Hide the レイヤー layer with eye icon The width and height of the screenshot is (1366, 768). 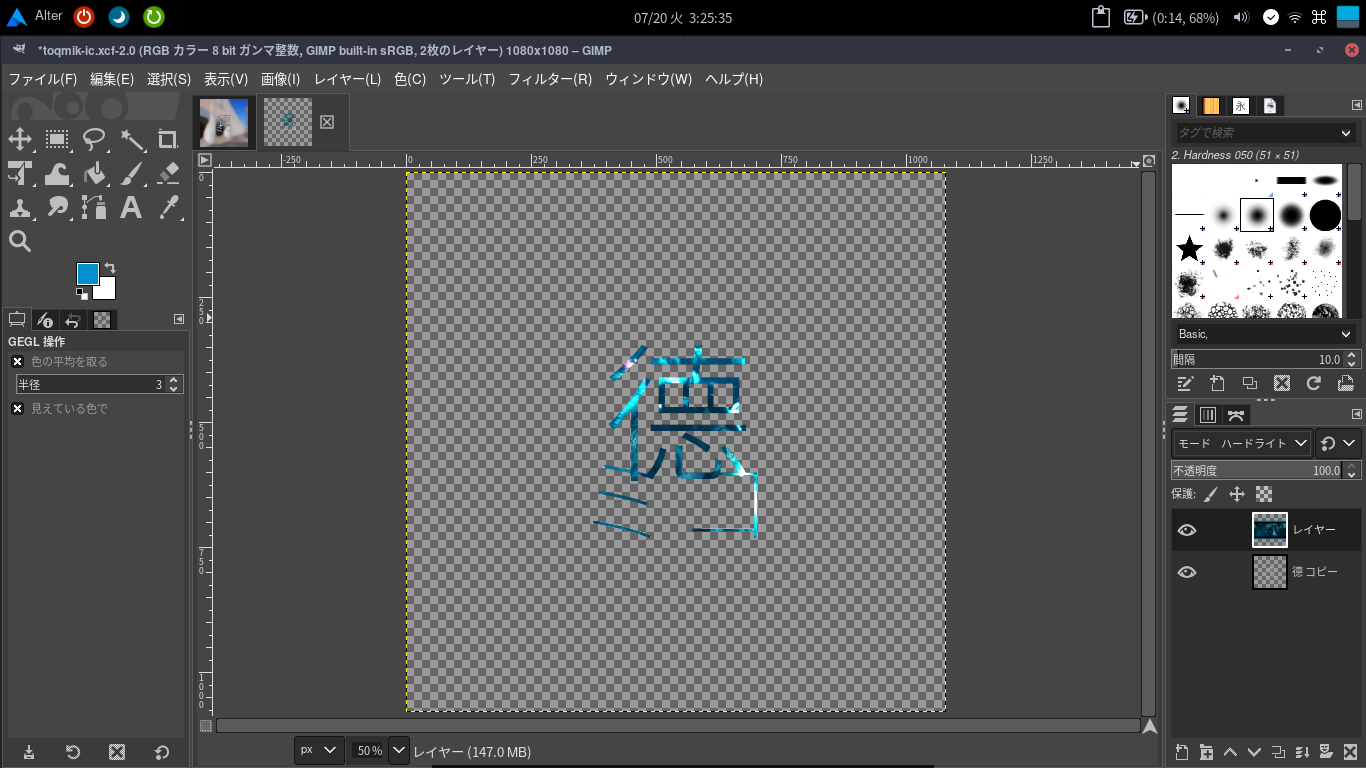(1187, 530)
